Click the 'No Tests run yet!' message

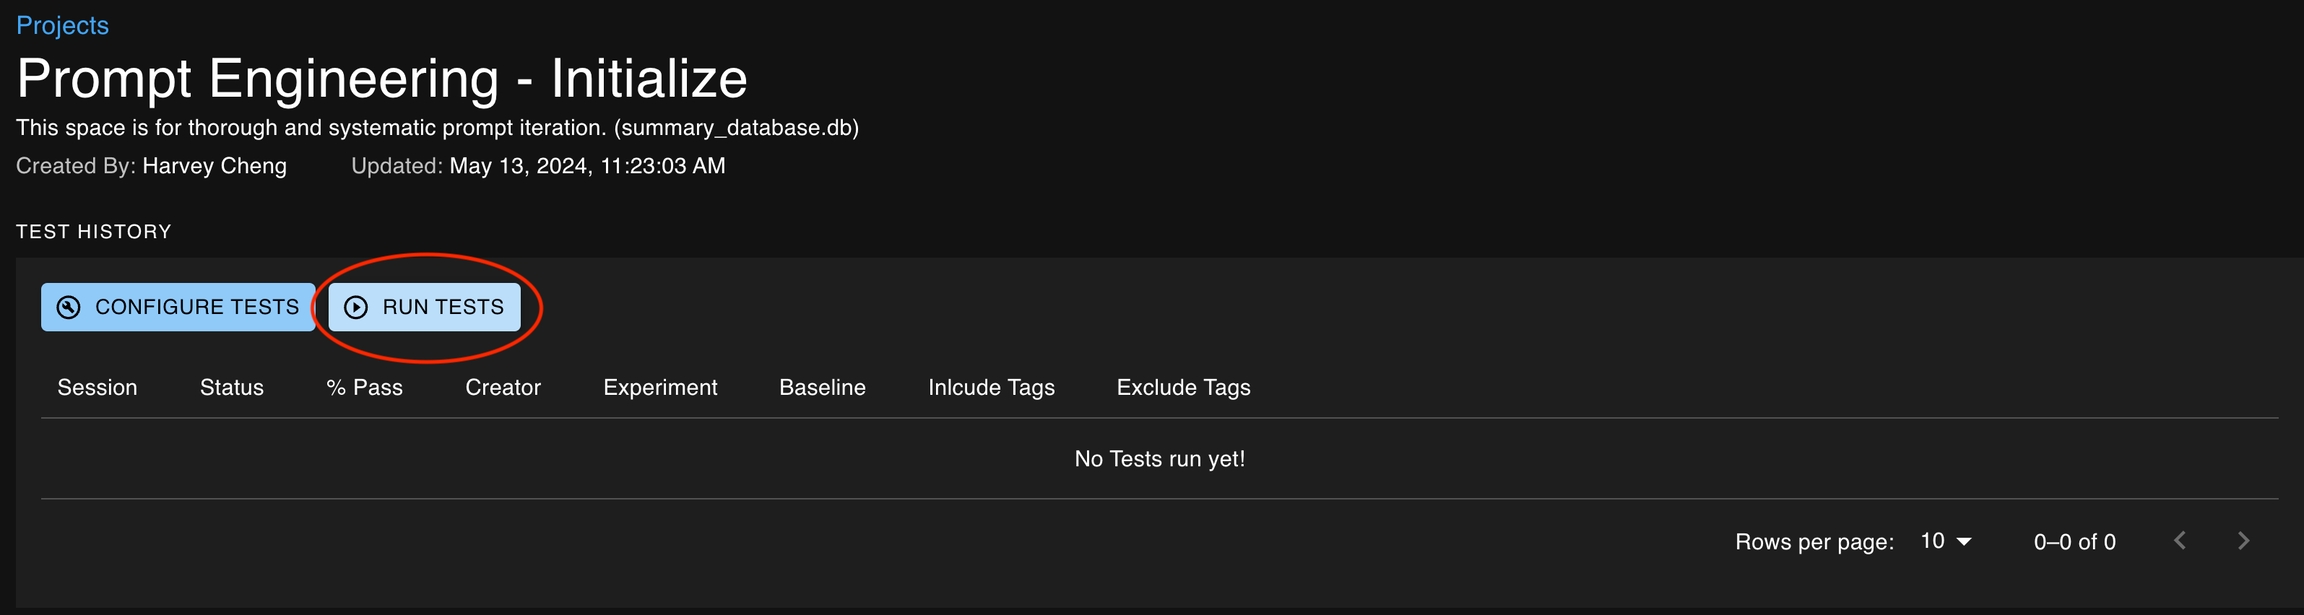[1159, 459]
